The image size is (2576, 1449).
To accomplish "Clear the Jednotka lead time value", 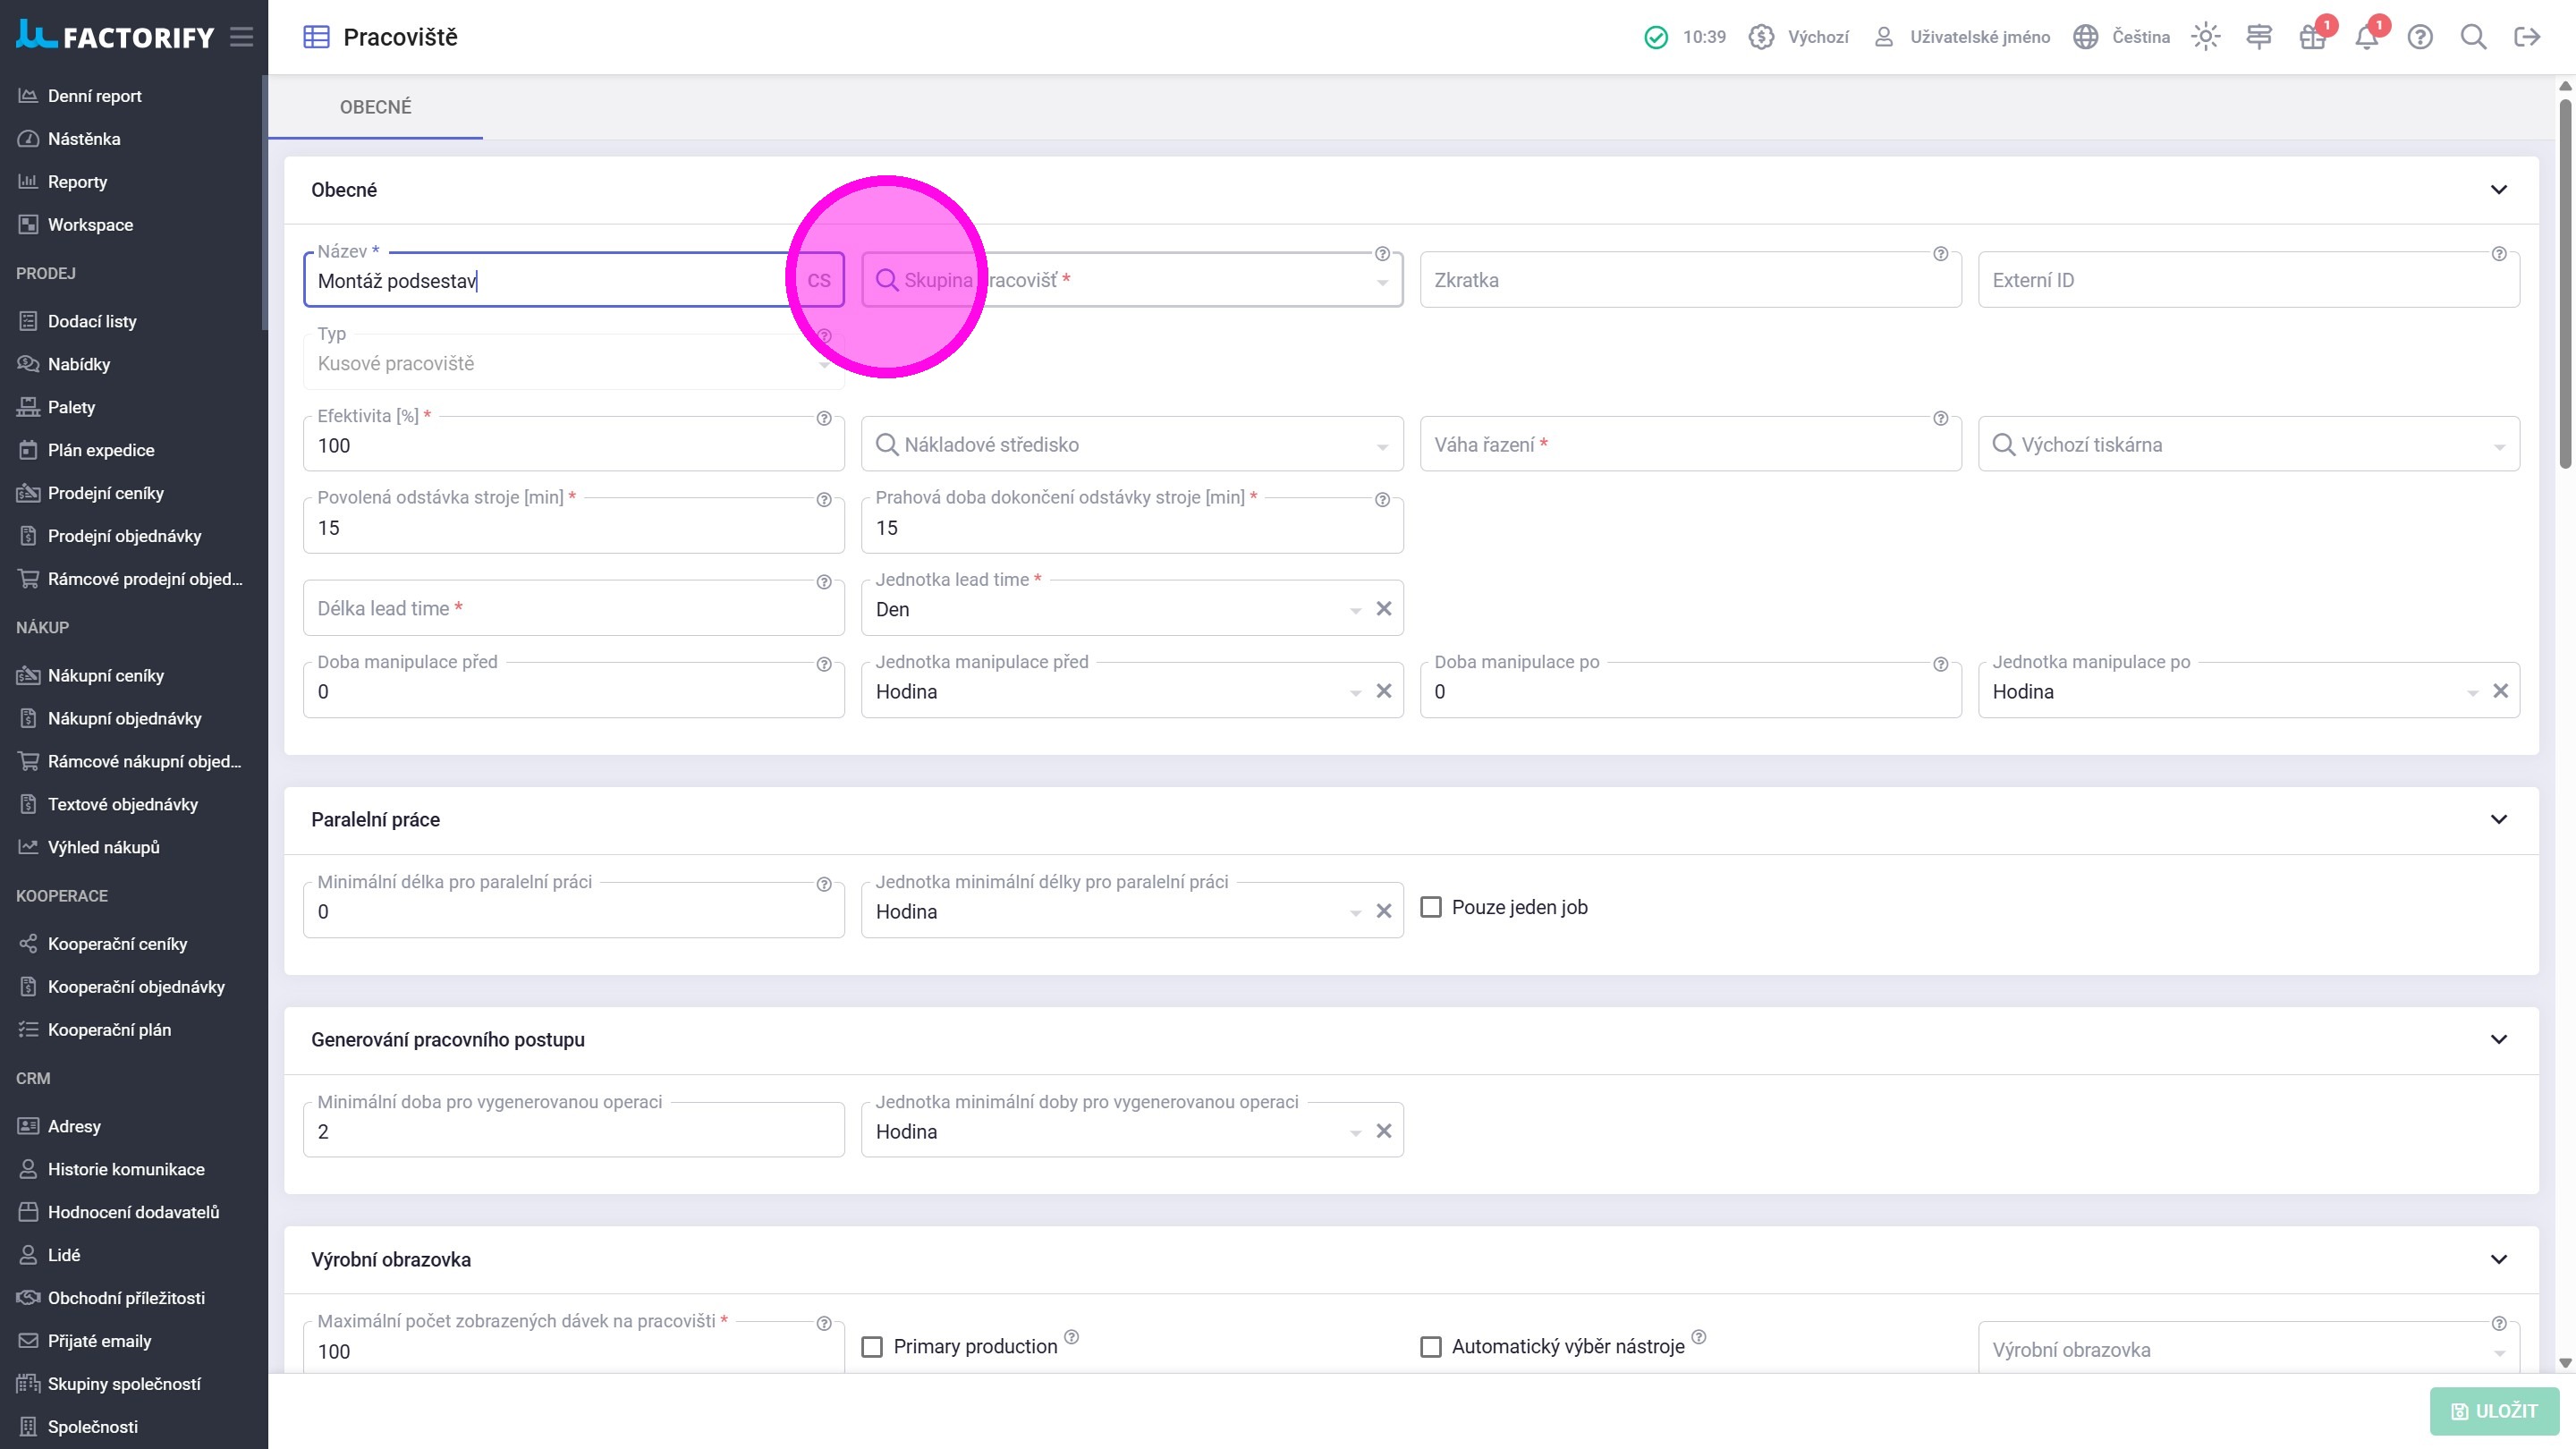I will coord(1383,609).
